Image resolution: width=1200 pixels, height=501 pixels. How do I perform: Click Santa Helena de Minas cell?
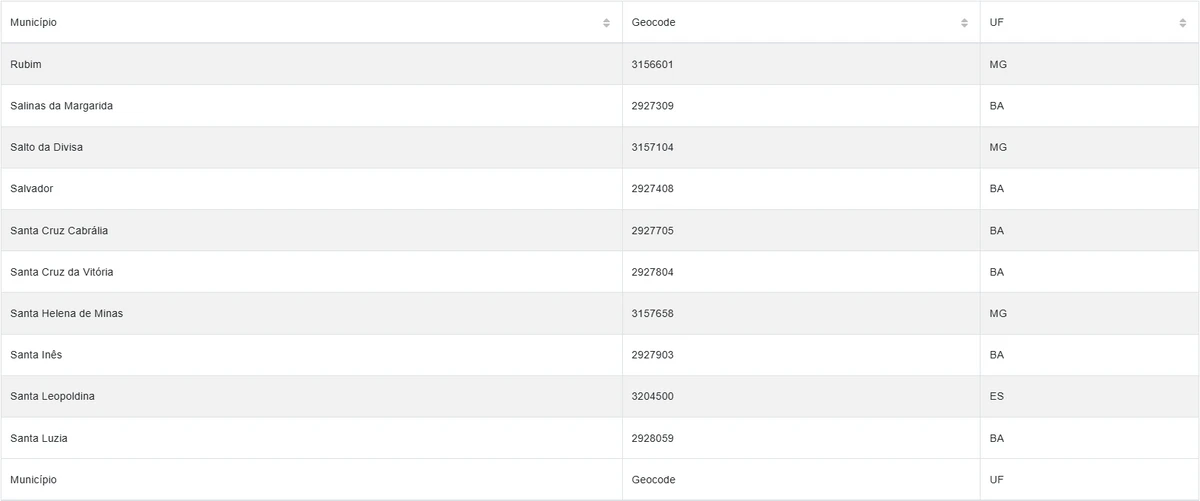click(x=66, y=314)
